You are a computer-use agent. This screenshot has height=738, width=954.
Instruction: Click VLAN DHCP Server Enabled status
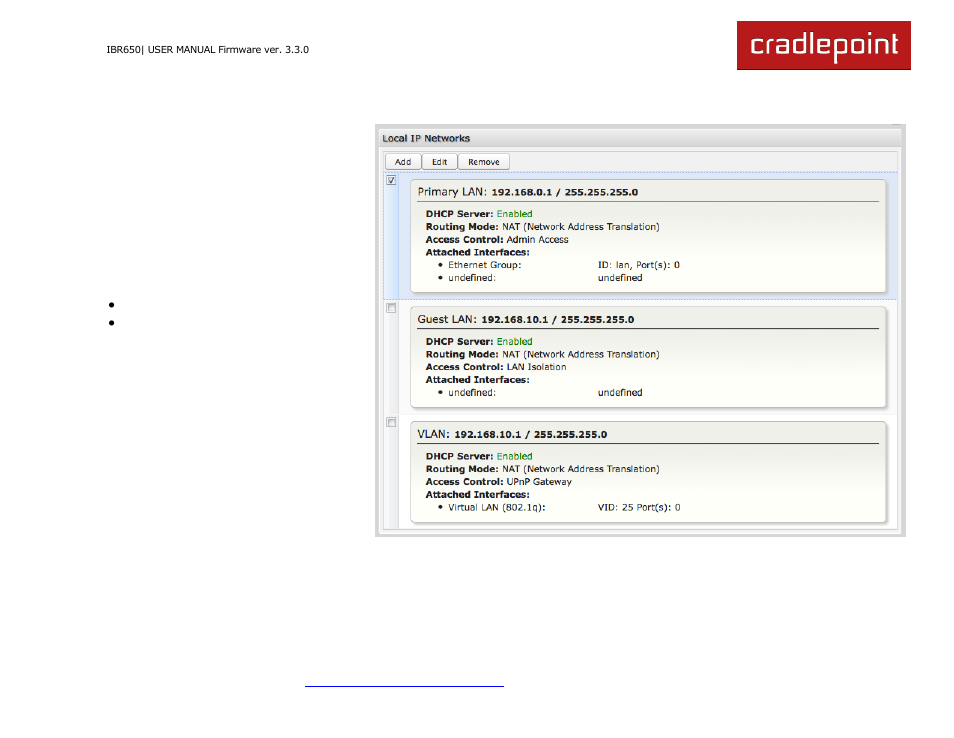[x=479, y=456]
